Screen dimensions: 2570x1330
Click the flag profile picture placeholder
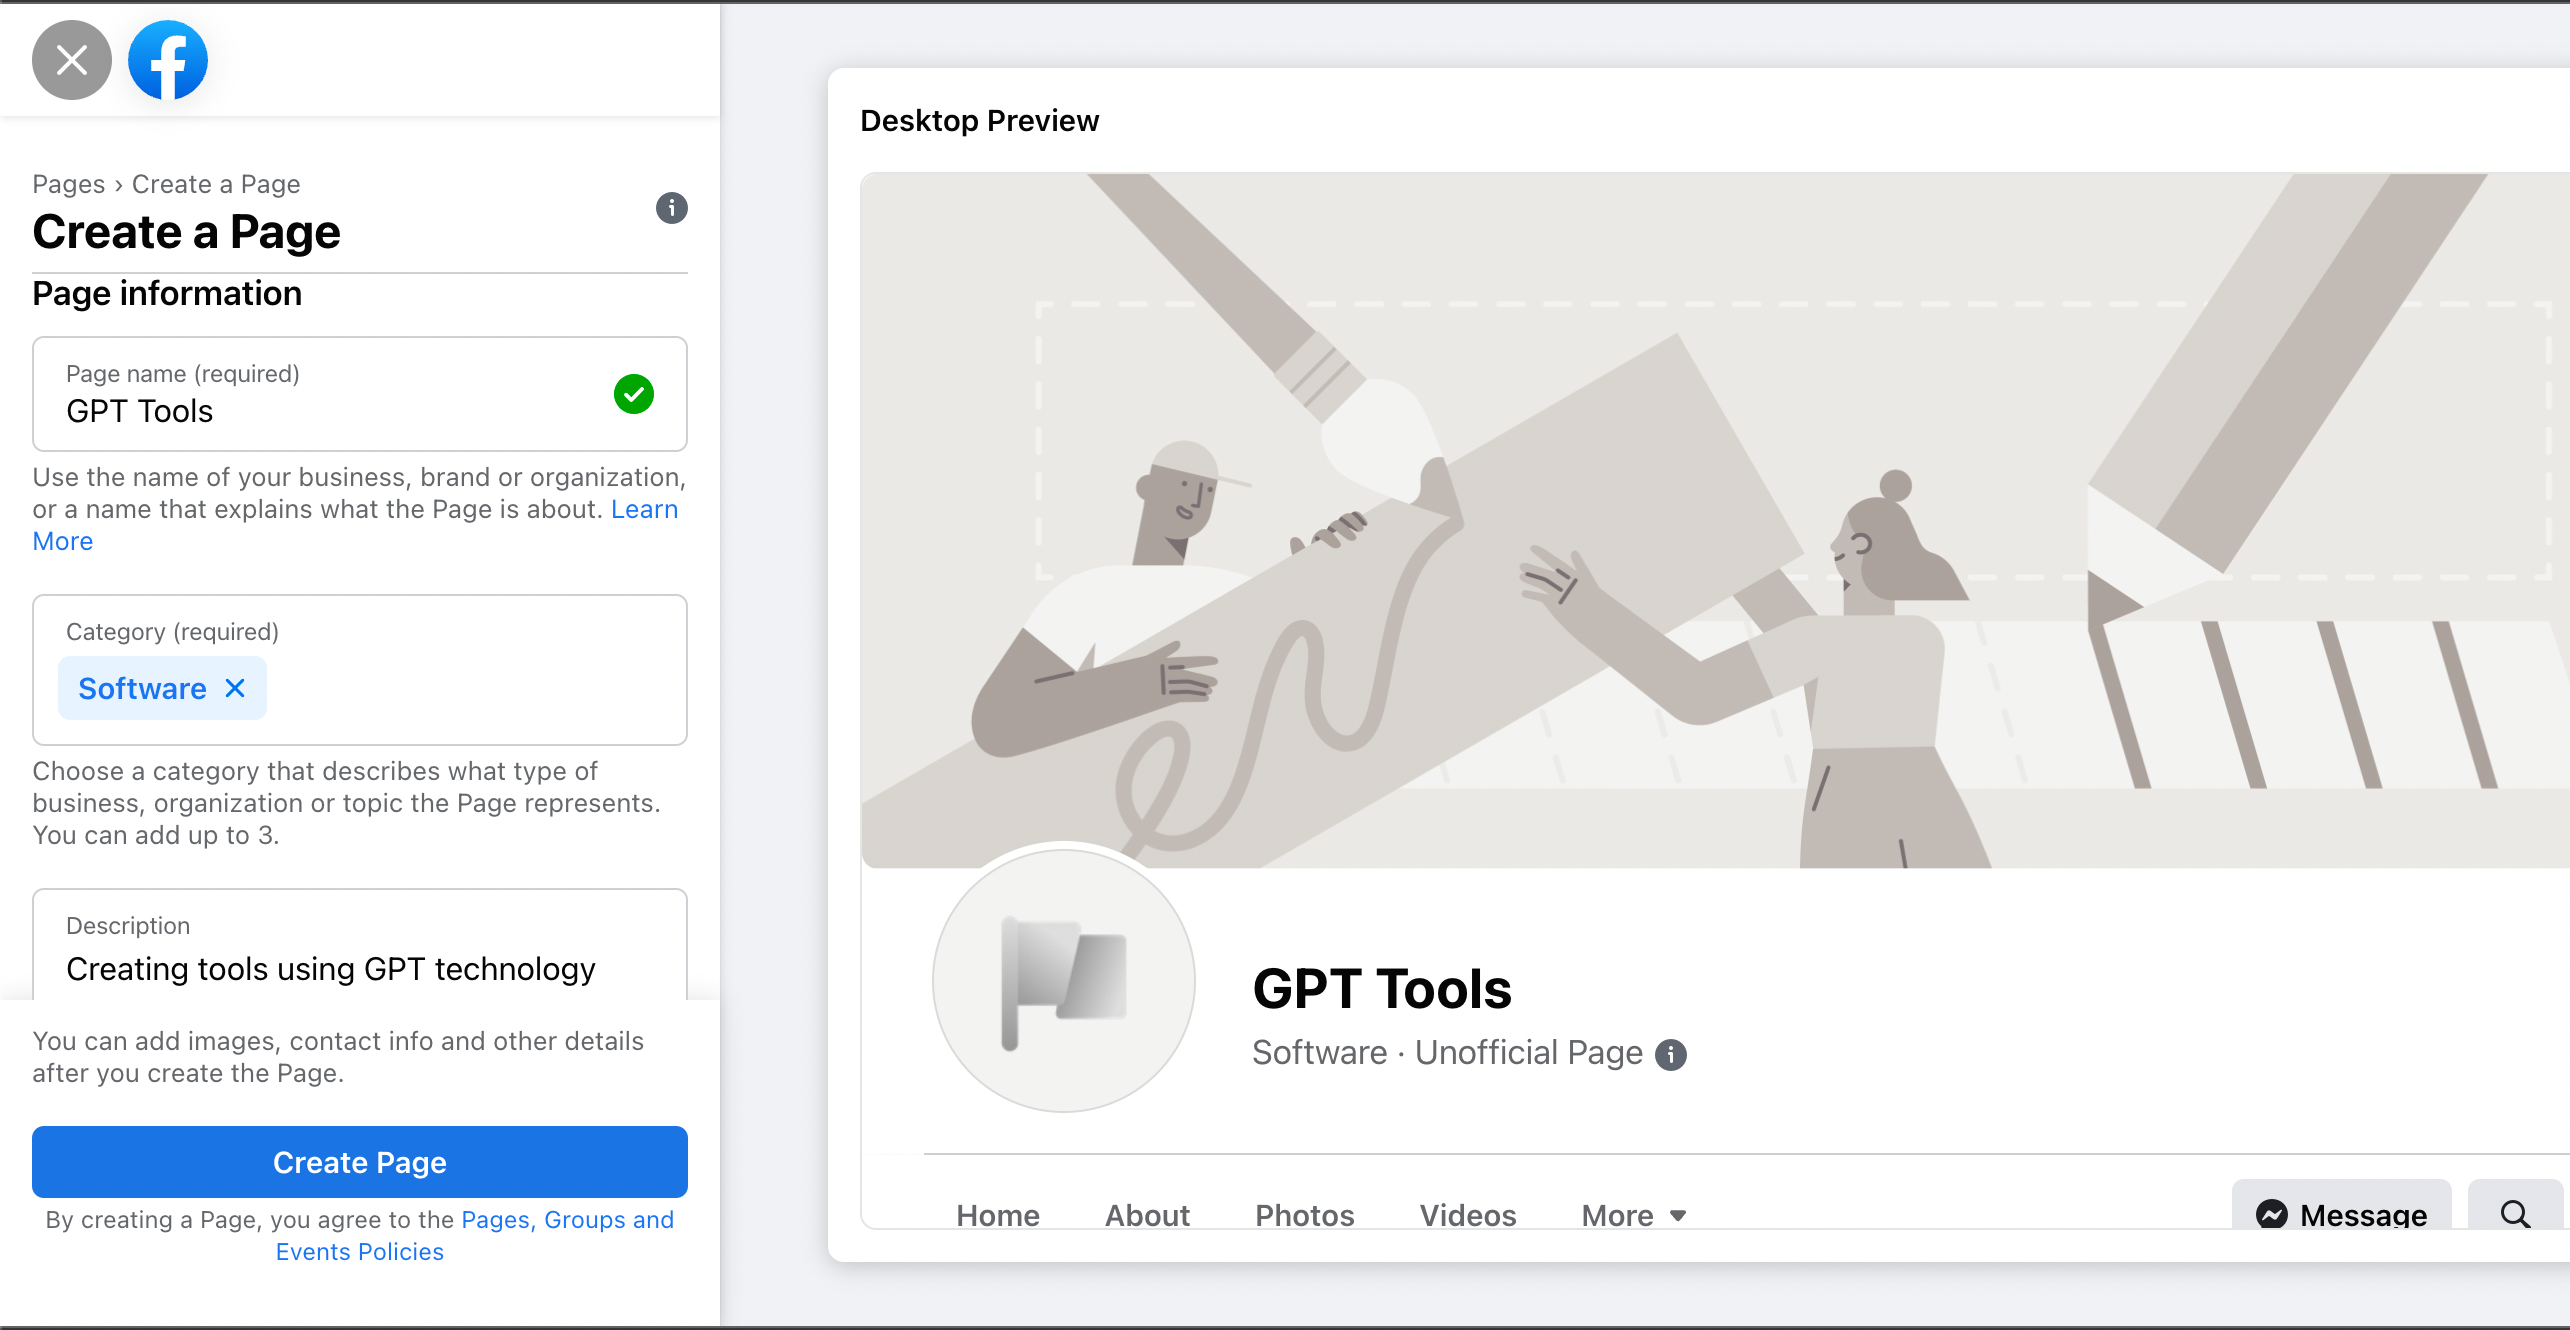point(1064,981)
